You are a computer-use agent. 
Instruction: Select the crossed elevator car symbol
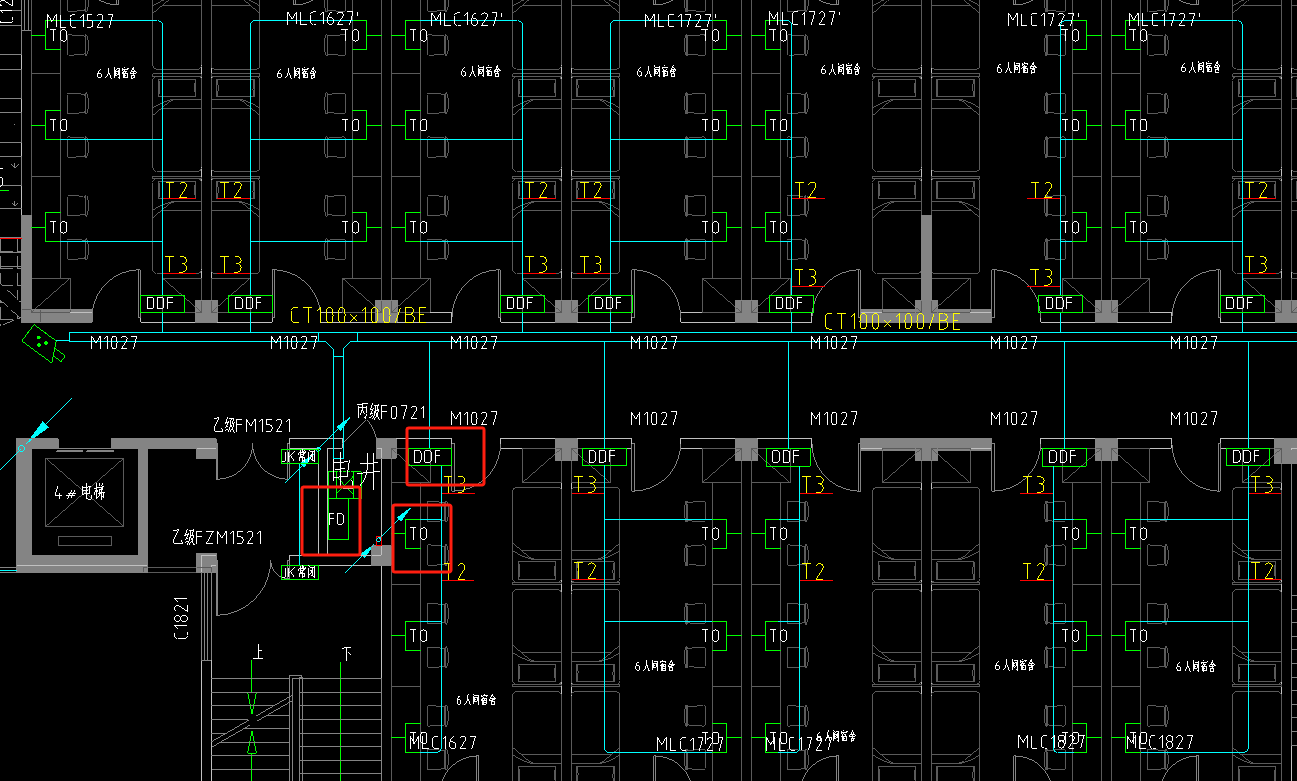(83, 492)
